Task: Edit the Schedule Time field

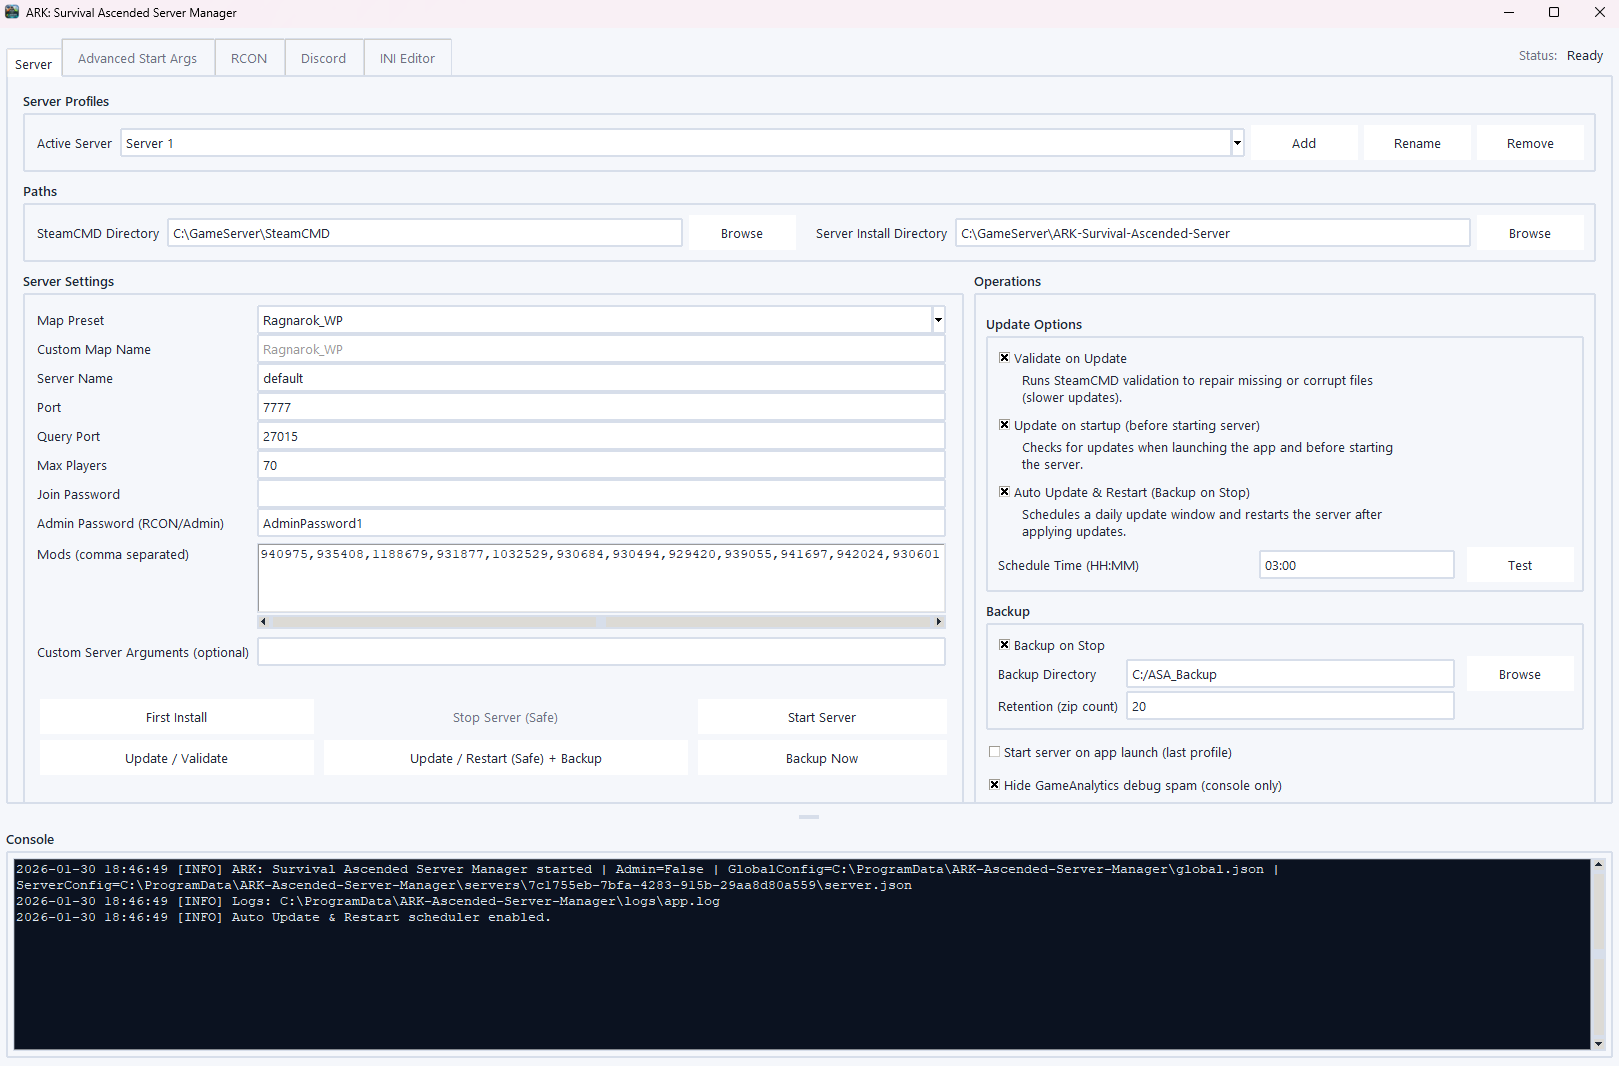Action: [x=1356, y=565]
